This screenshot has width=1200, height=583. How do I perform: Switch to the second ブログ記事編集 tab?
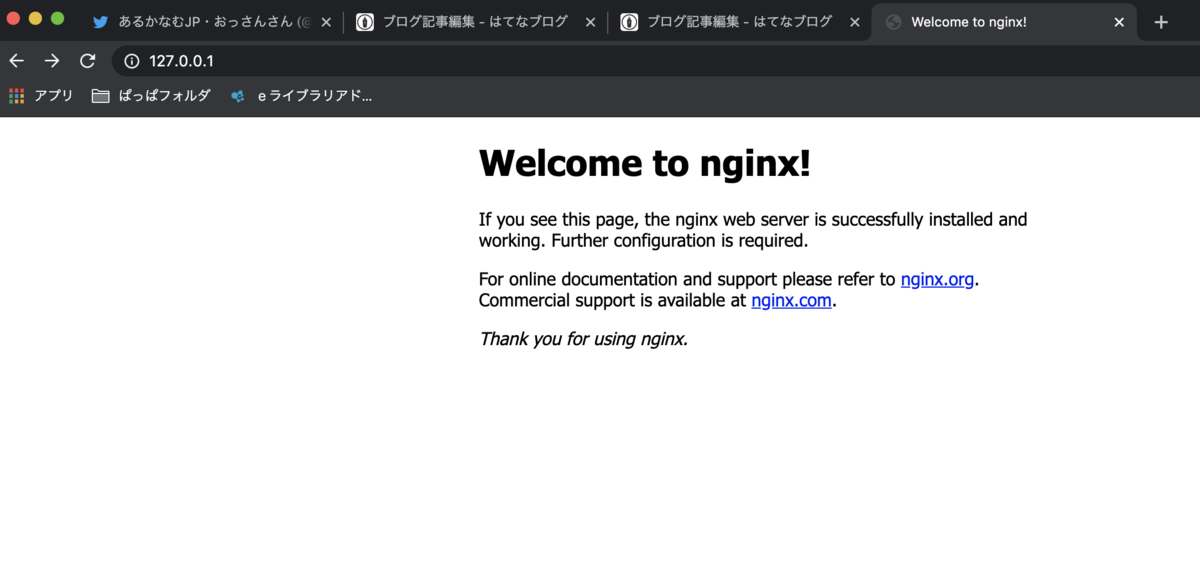coord(741,22)
